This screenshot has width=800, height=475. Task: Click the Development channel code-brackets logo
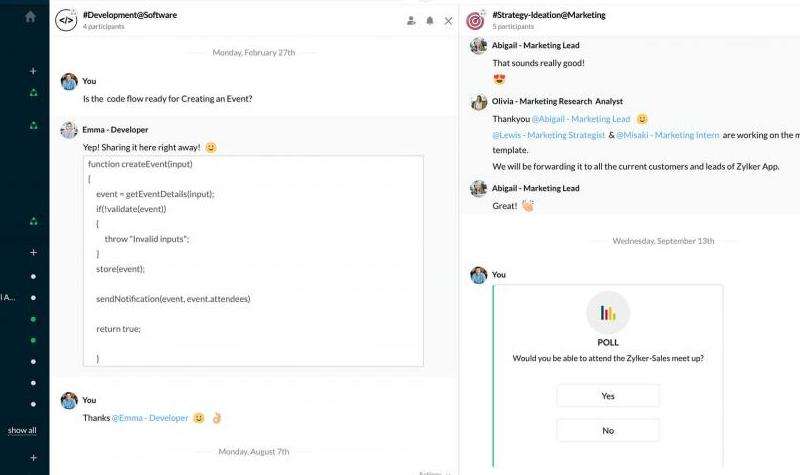pyautogui.click(x=66, y=20)
